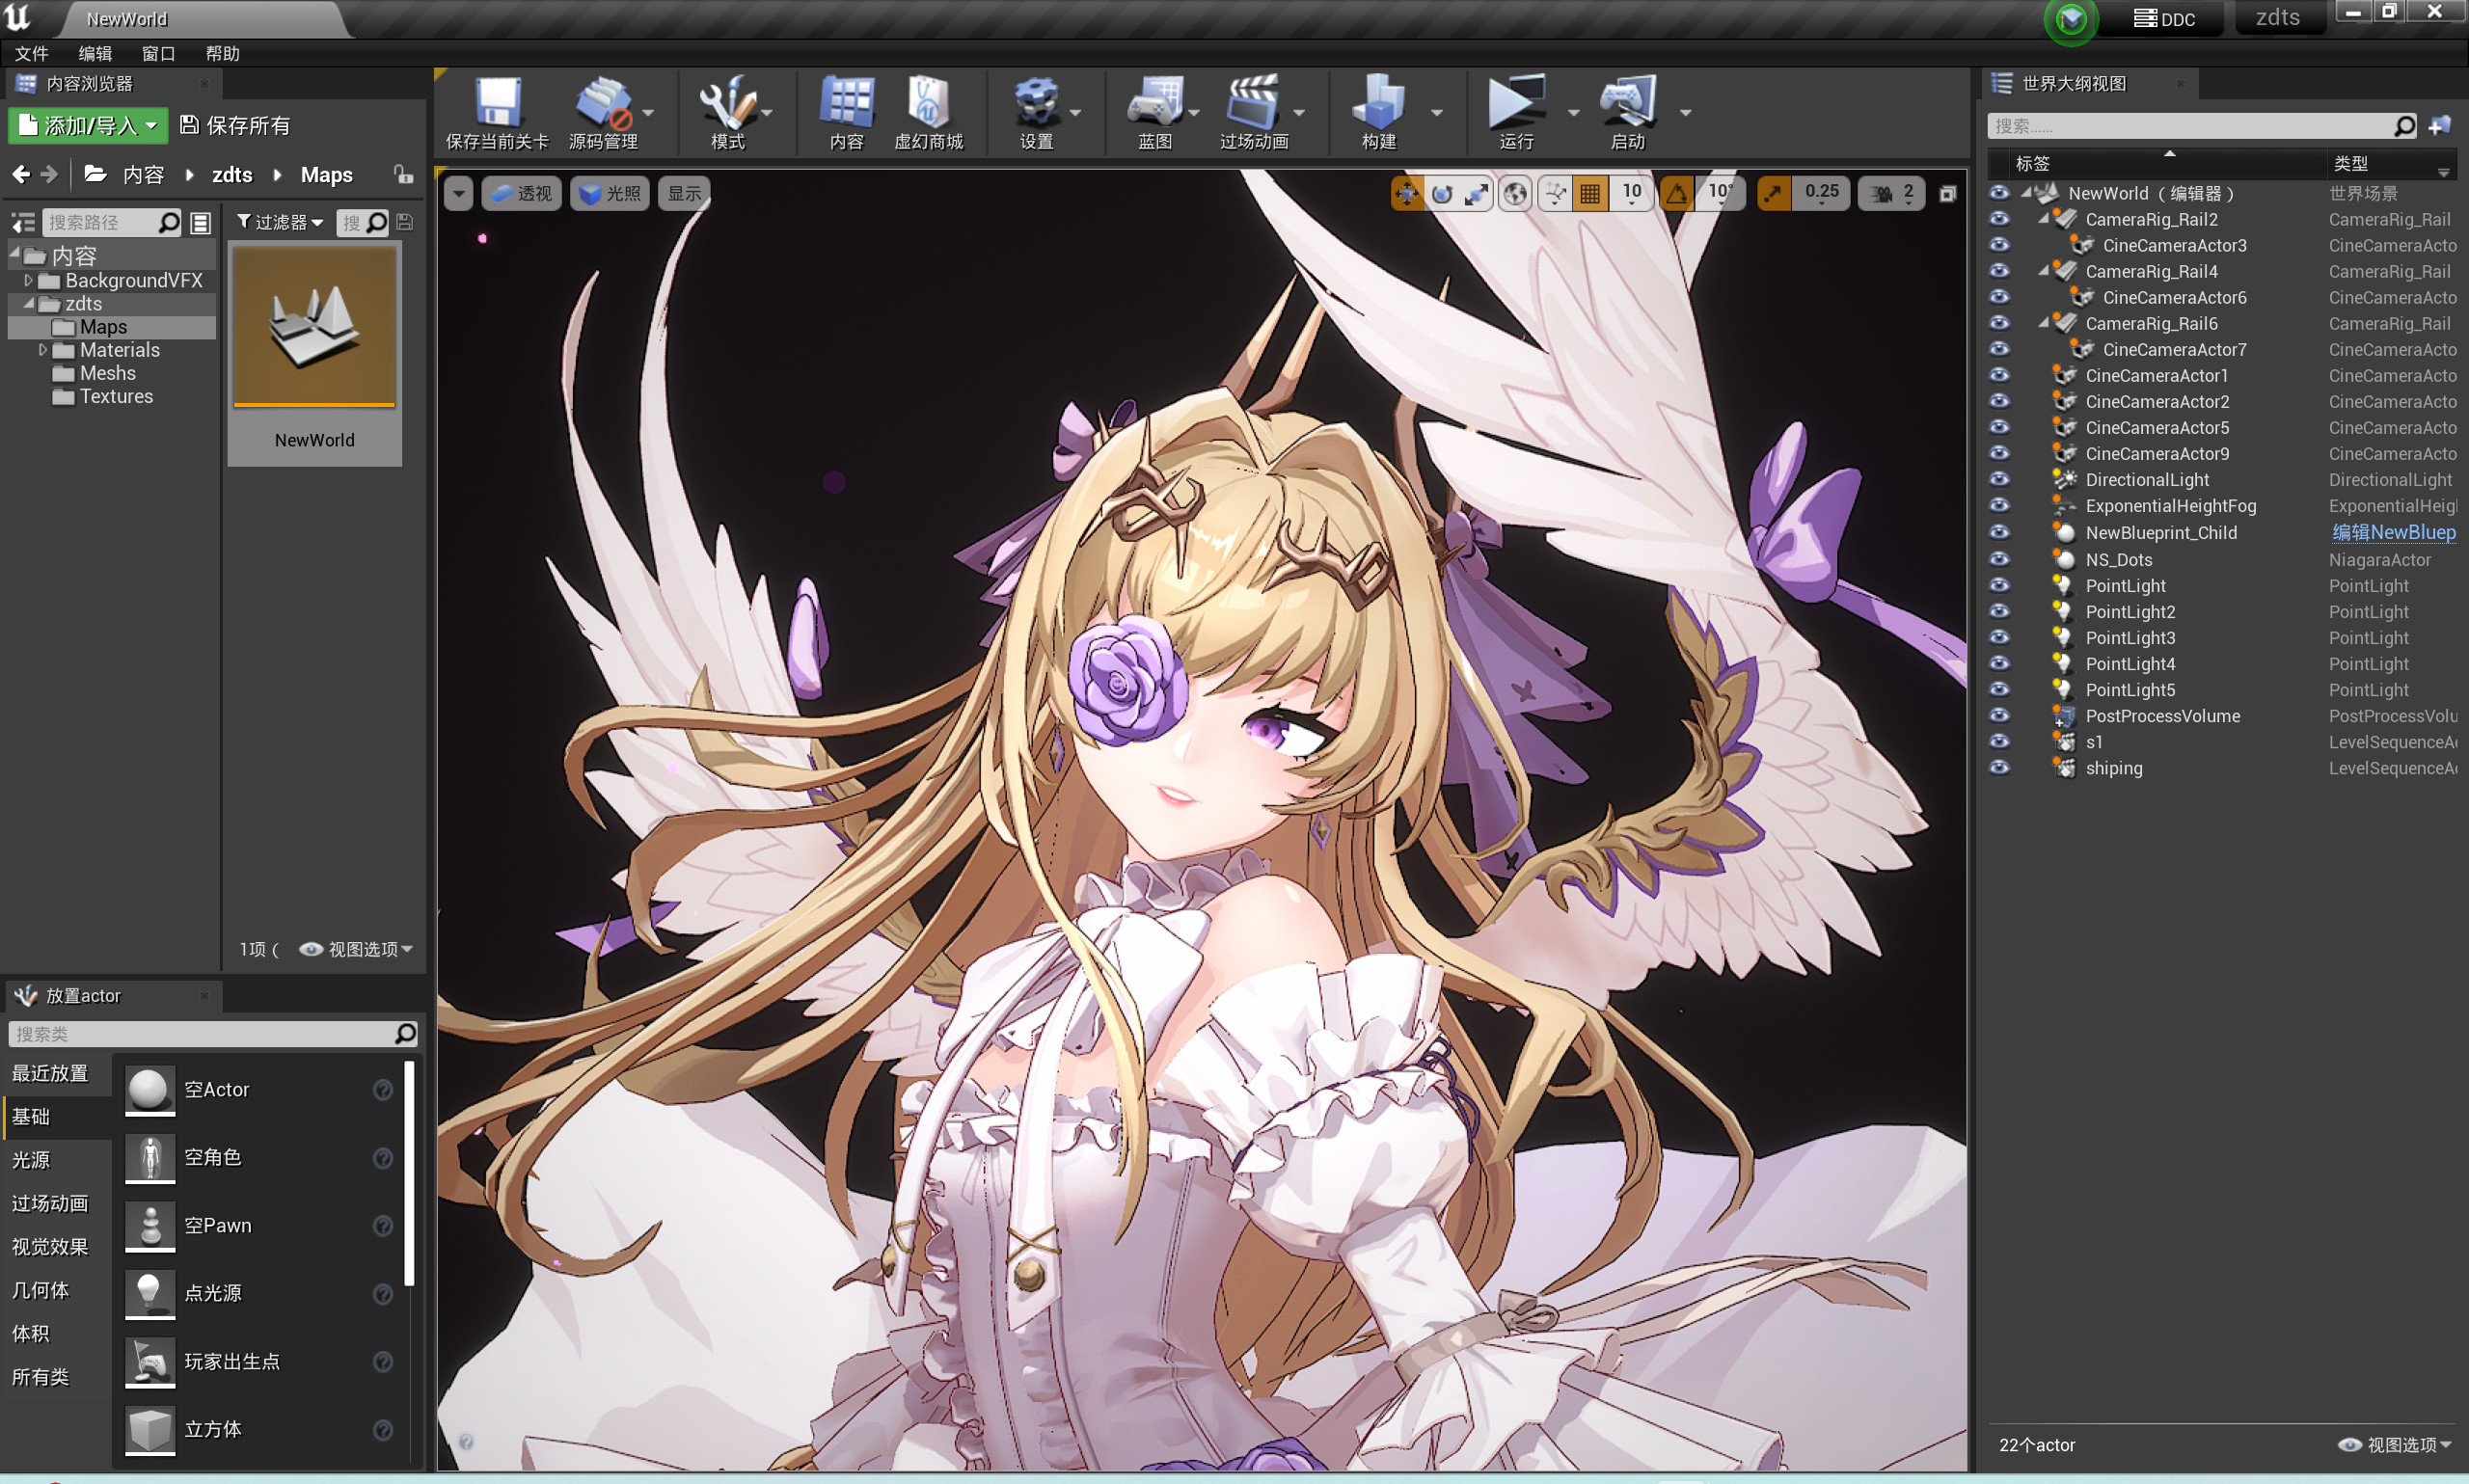
Task: Click the Play (运行) icon
Action: [x=1516, y=102]
